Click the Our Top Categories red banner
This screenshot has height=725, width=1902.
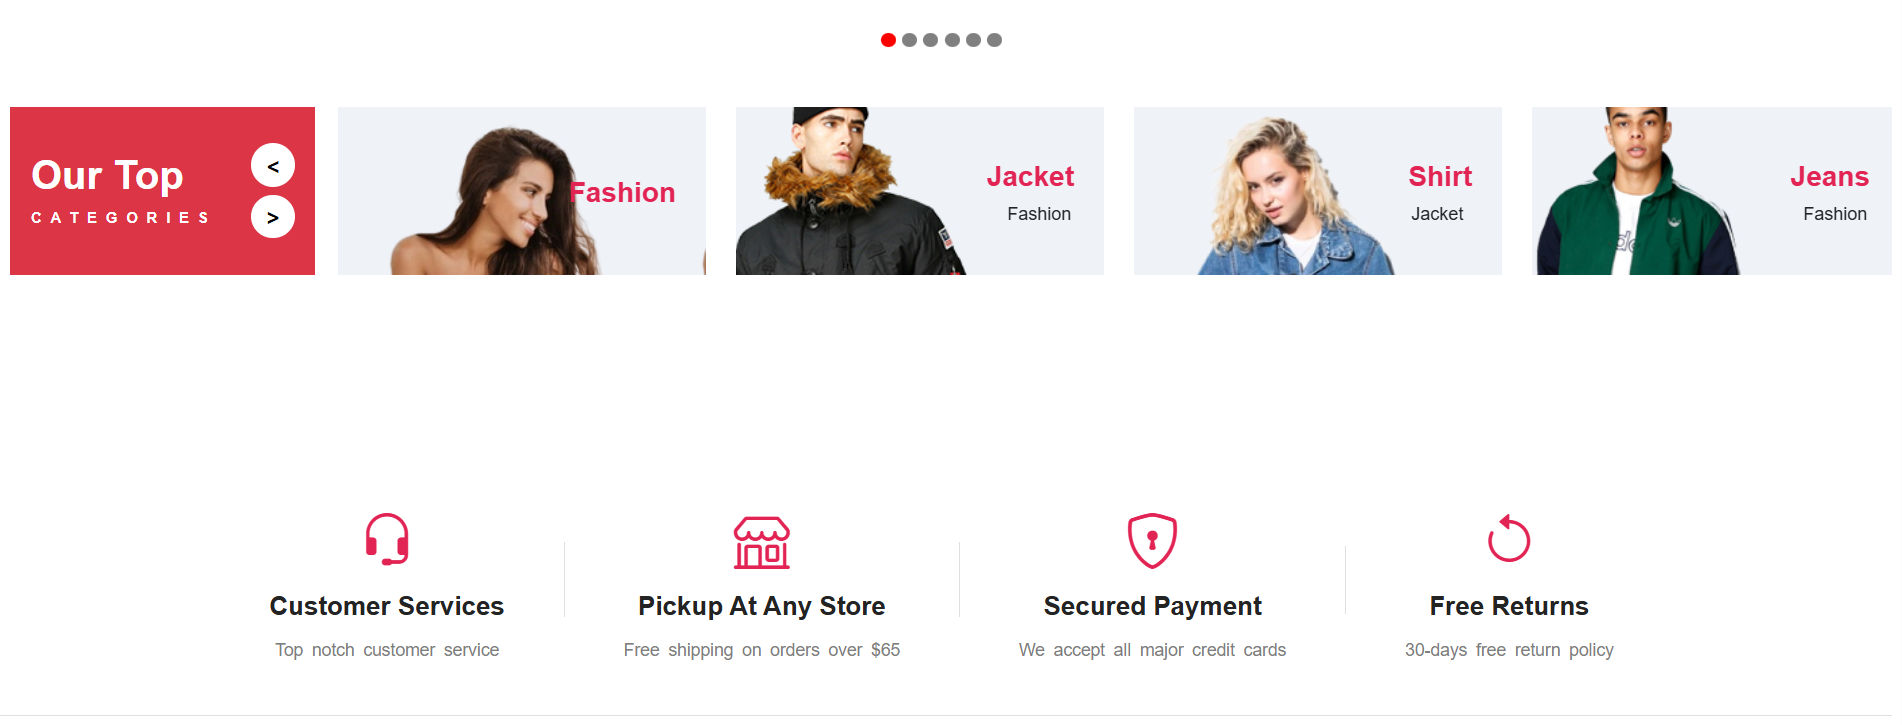click(x=162, y=191)
